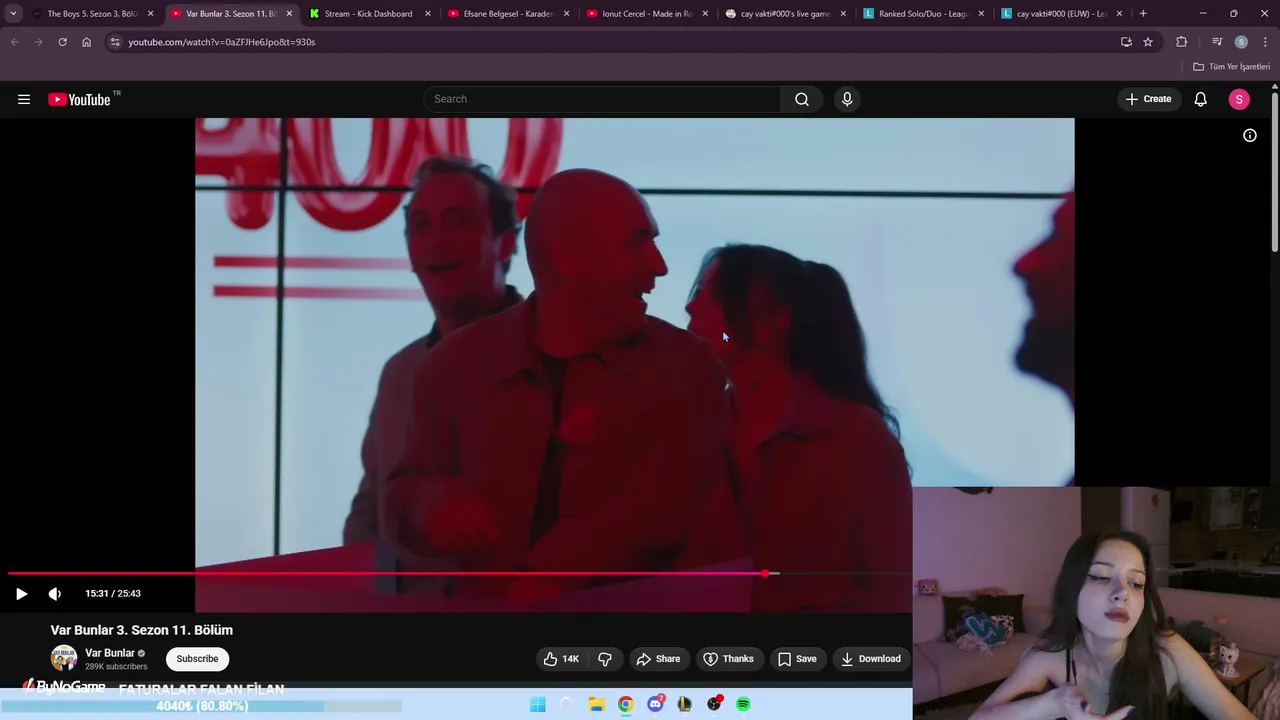Viewport: 1280px width, 720px height.
Task: Open YouTube notifications bell
Action: pos(1201,99)
